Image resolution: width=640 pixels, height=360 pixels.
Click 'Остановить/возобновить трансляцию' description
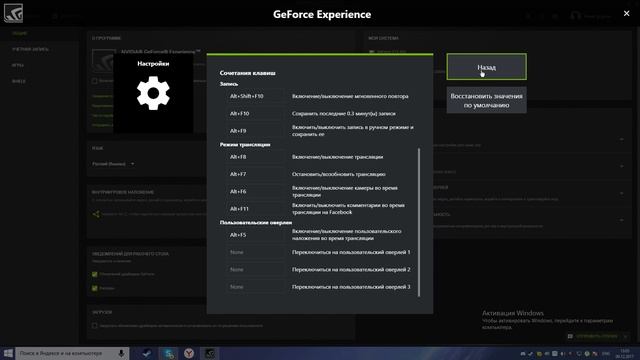338,174
